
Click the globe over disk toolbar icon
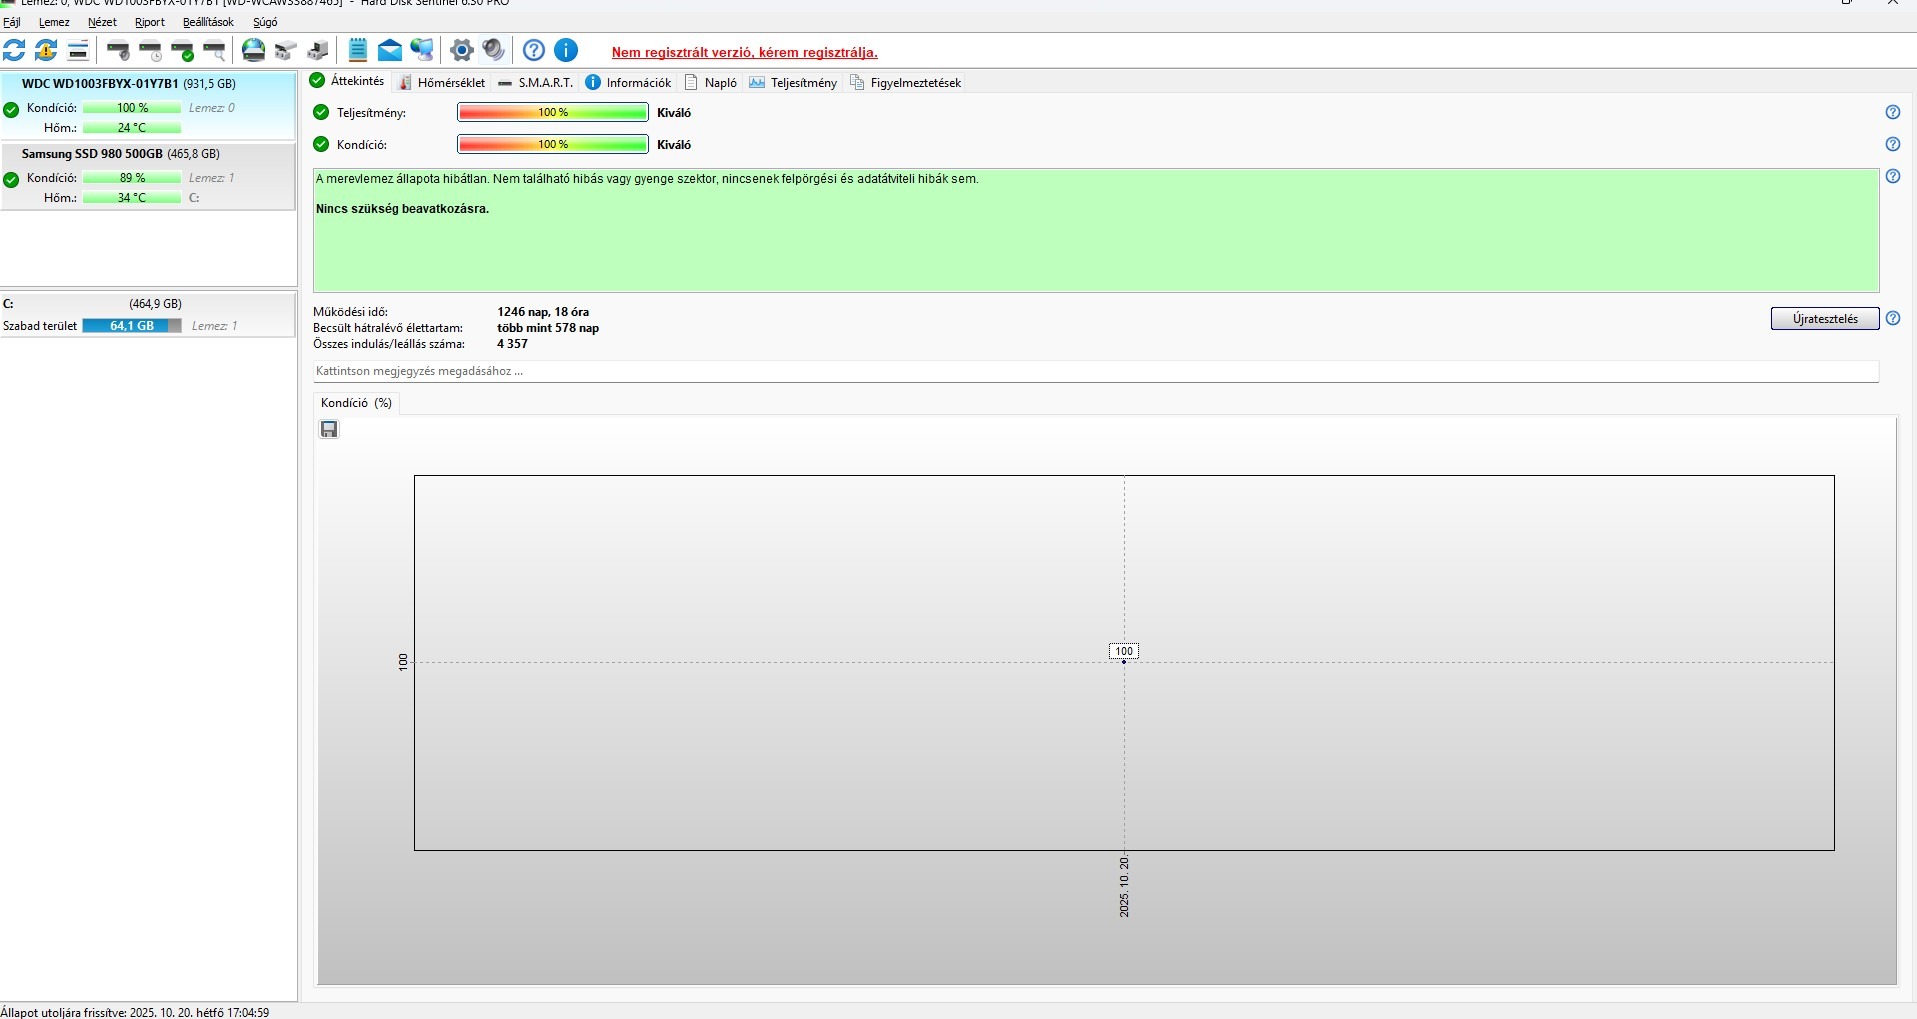254,50
